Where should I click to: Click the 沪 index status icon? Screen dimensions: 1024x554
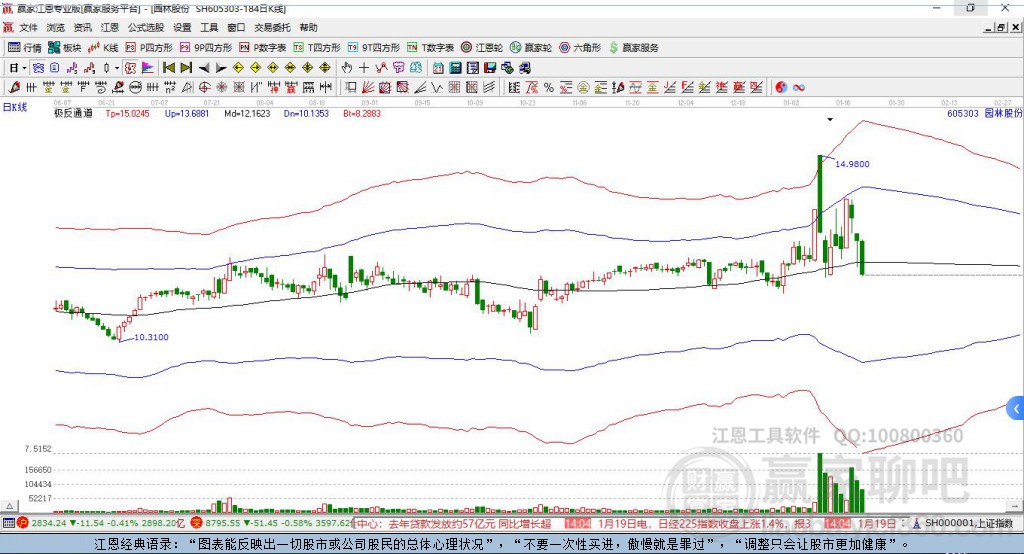23,523
